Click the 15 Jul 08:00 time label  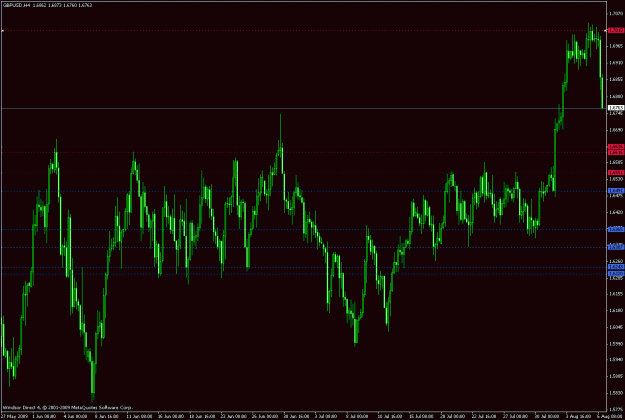(x=421, y=416)
